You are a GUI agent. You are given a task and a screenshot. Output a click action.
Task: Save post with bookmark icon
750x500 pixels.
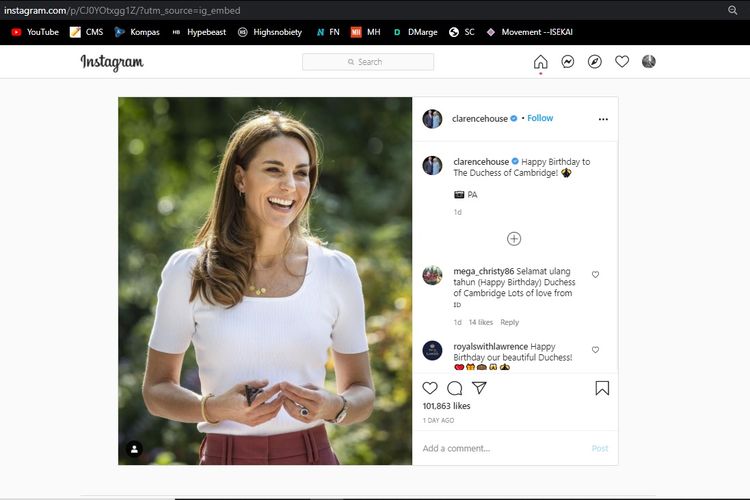602,388
